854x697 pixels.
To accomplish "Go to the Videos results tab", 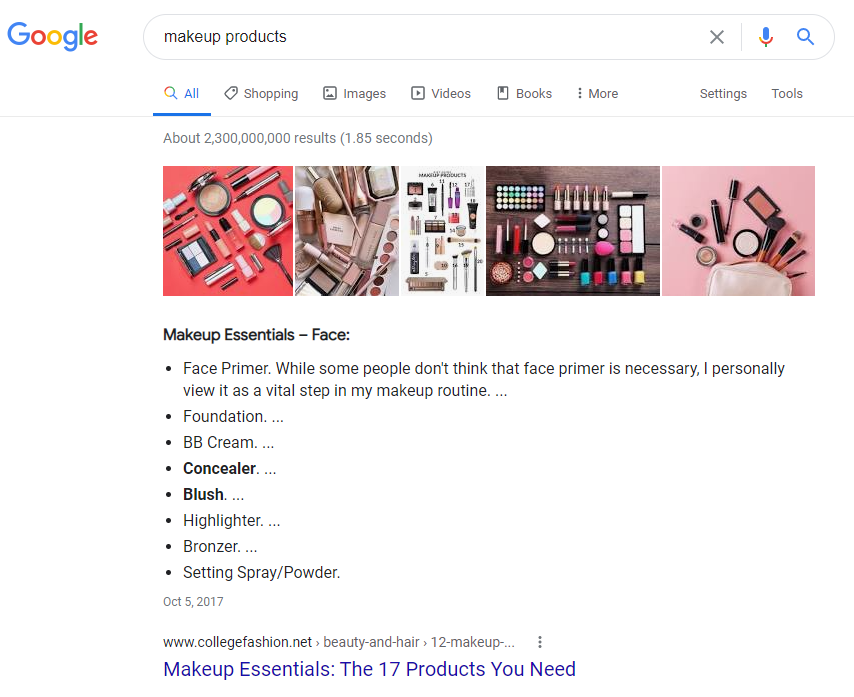I will point(441,93).
